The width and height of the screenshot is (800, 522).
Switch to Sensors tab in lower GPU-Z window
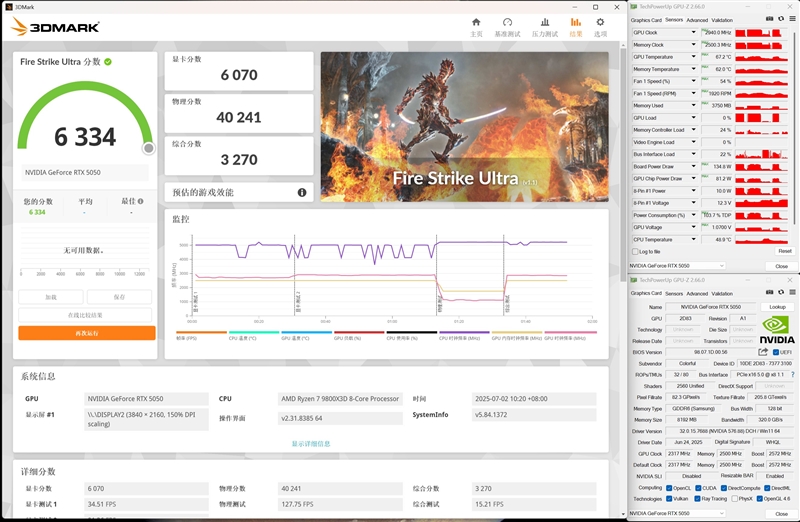point(673,293)
